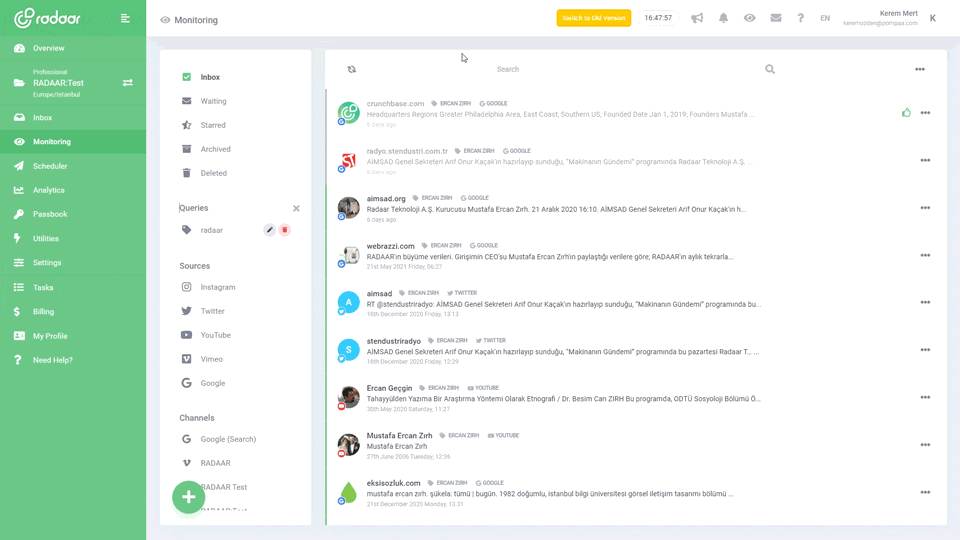Click the Switch to Old Version button
The width and height of the screenshot is (960, 540).
[x=594, y=18]
